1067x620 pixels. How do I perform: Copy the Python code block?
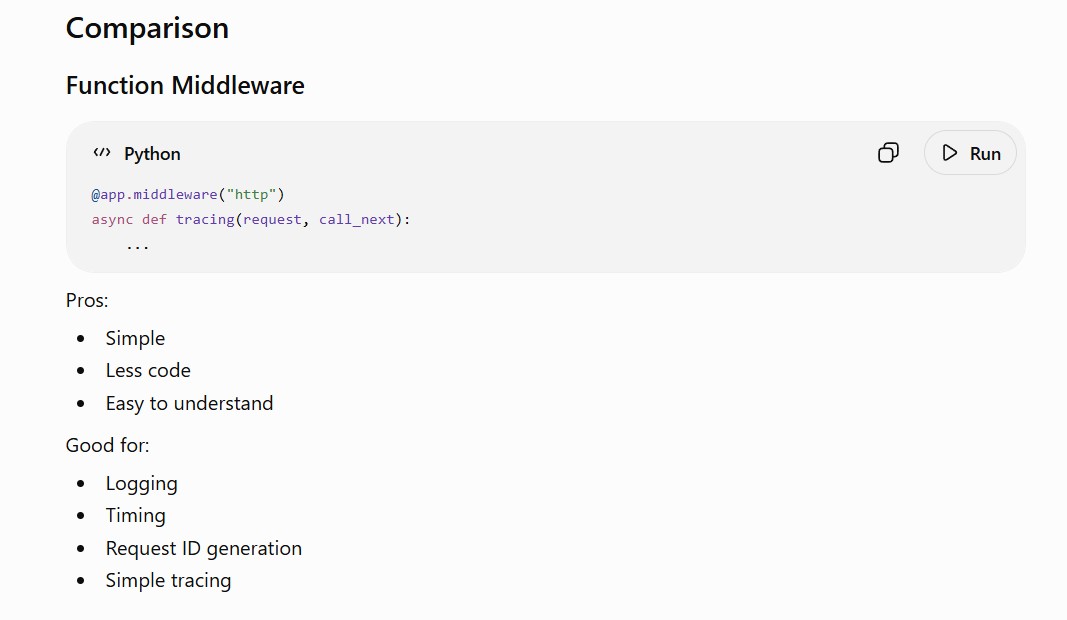[x=888, y=153]
